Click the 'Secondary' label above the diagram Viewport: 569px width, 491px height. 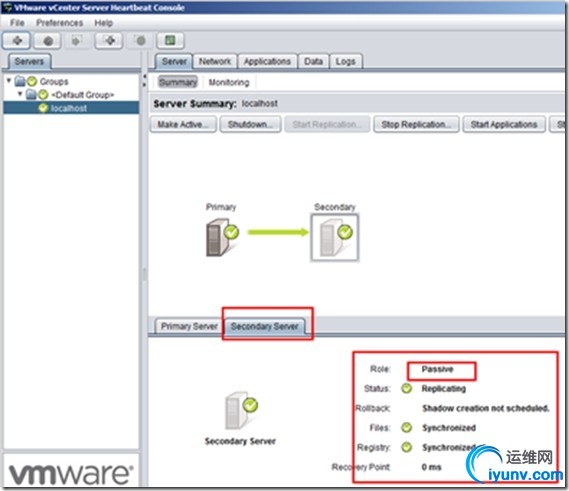click(335, 207)
